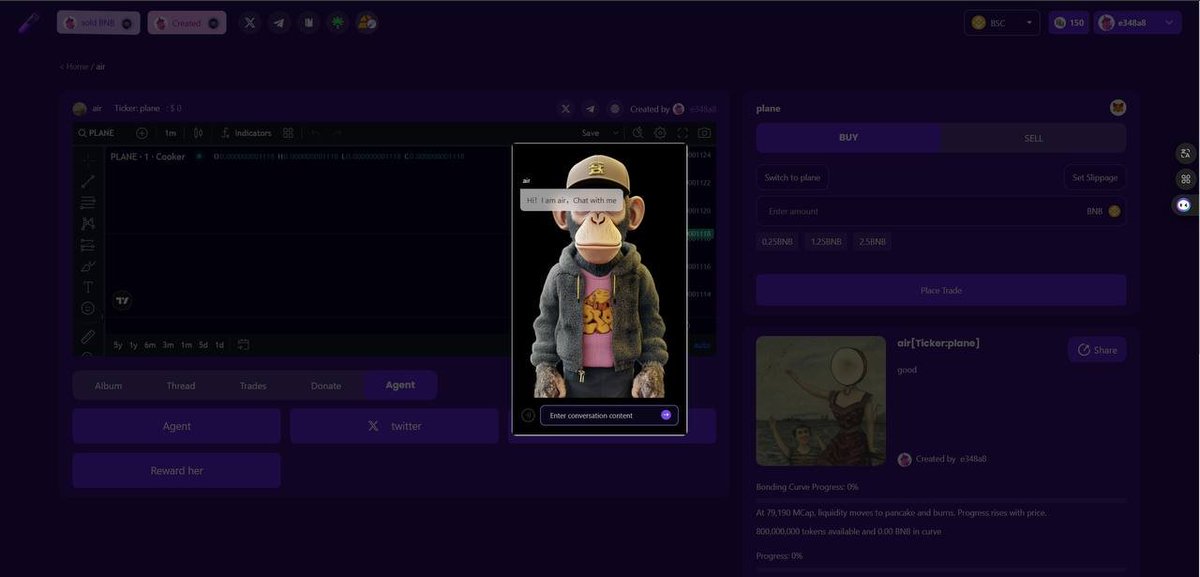Switch to the Donate tab
The width and height of the screenshot is (1200, 577).
tap(326, 385)
